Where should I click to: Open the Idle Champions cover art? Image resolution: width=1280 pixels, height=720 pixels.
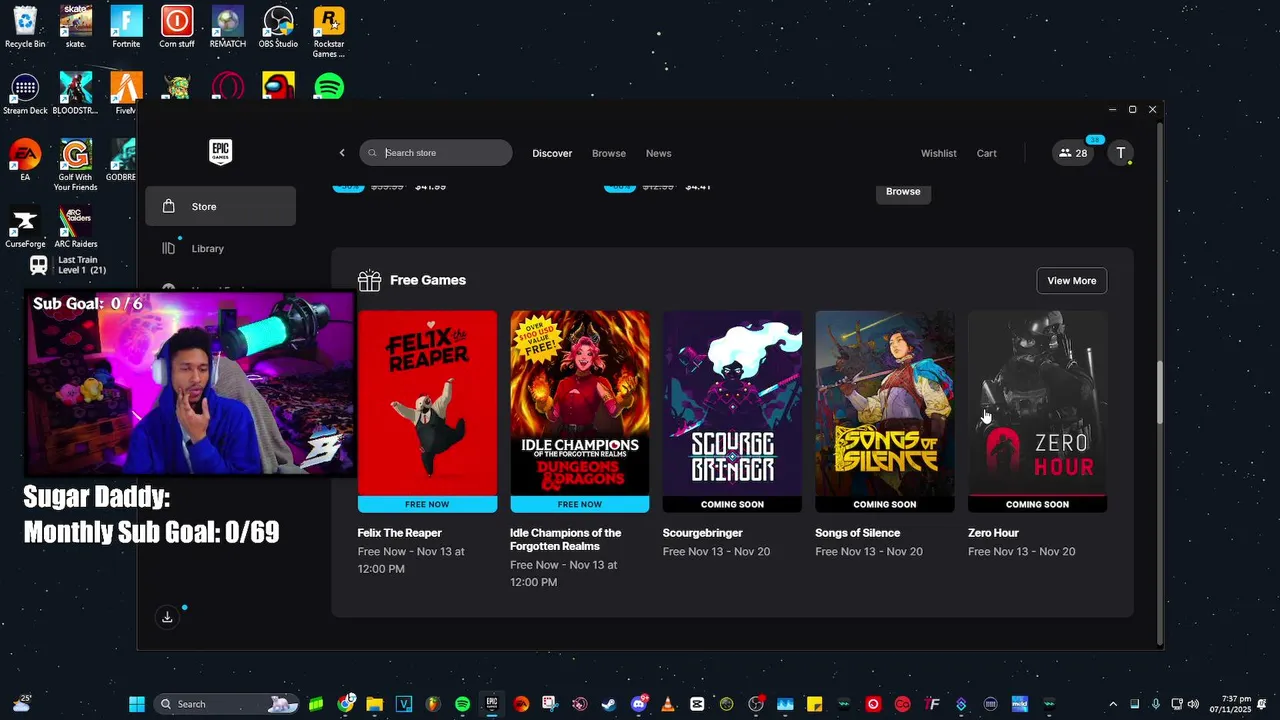[x=580, y=411]
